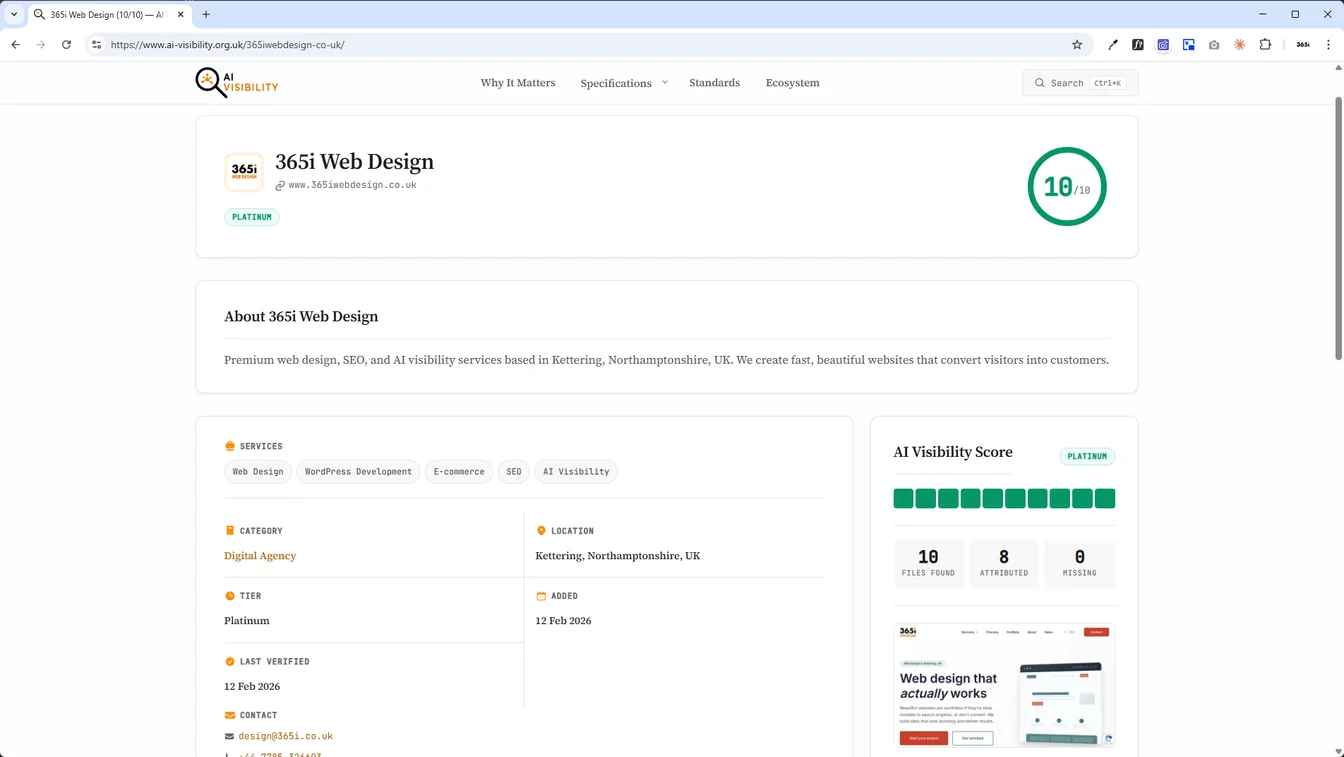This screenshot has height=757, width=1344.
Task: Click the 8 Attributed stat
Action: [1004, 563]
